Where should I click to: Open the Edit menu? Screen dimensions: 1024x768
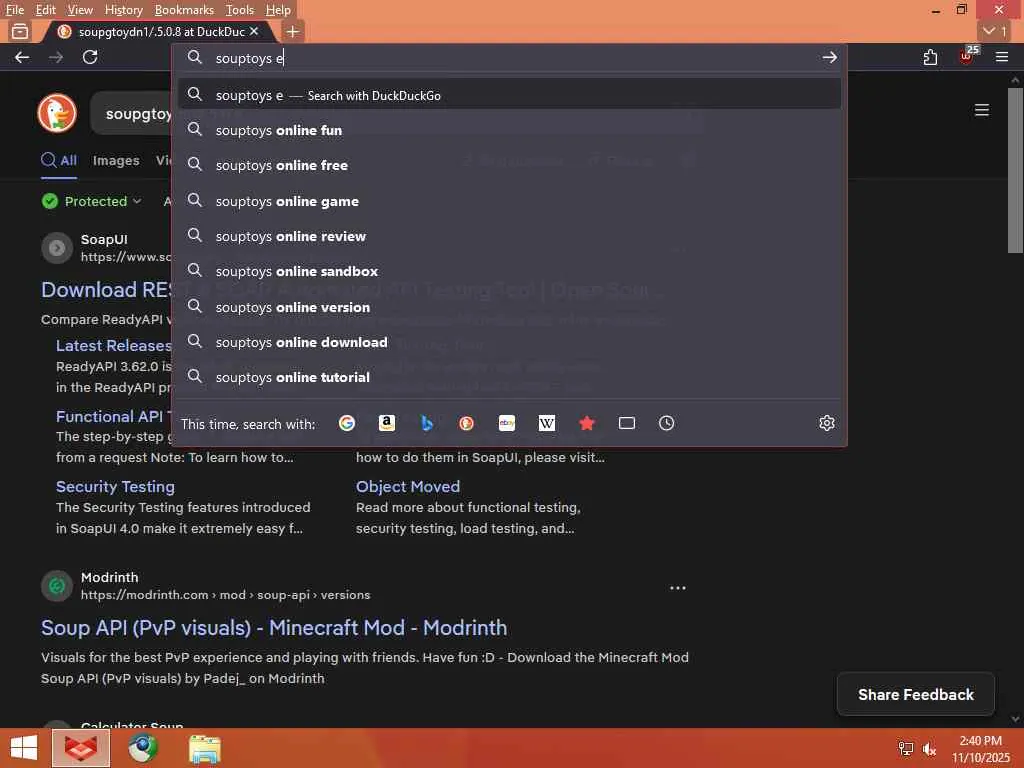[x=45, y=10]
